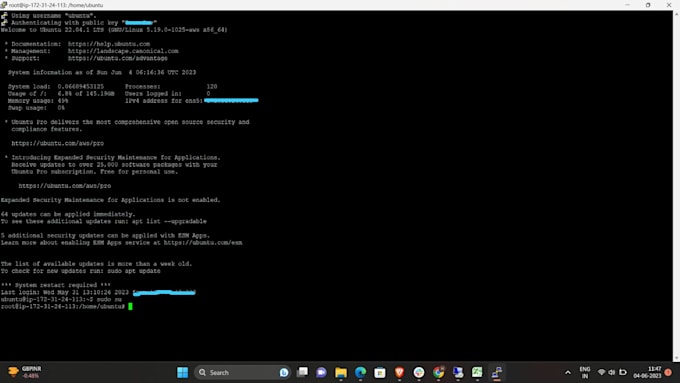Minimize the PuTTY window
Screen dimensions: 680x383
tap(628, 5)
